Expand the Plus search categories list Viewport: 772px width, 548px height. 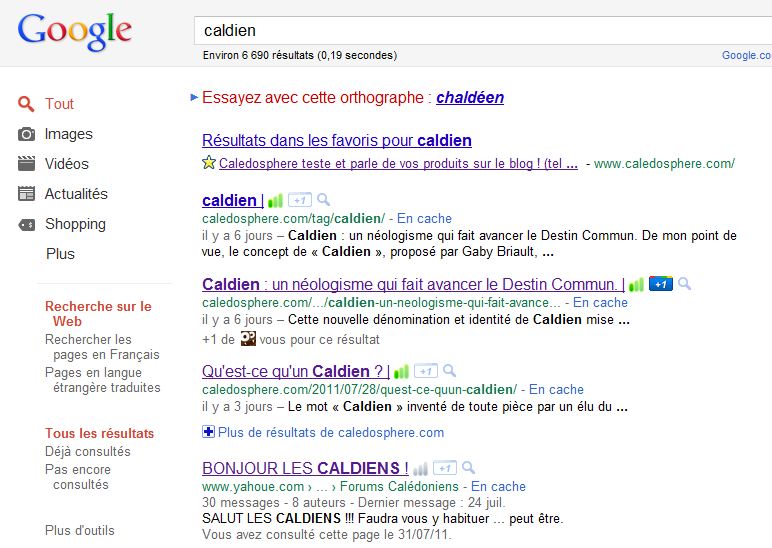point(60,254)
